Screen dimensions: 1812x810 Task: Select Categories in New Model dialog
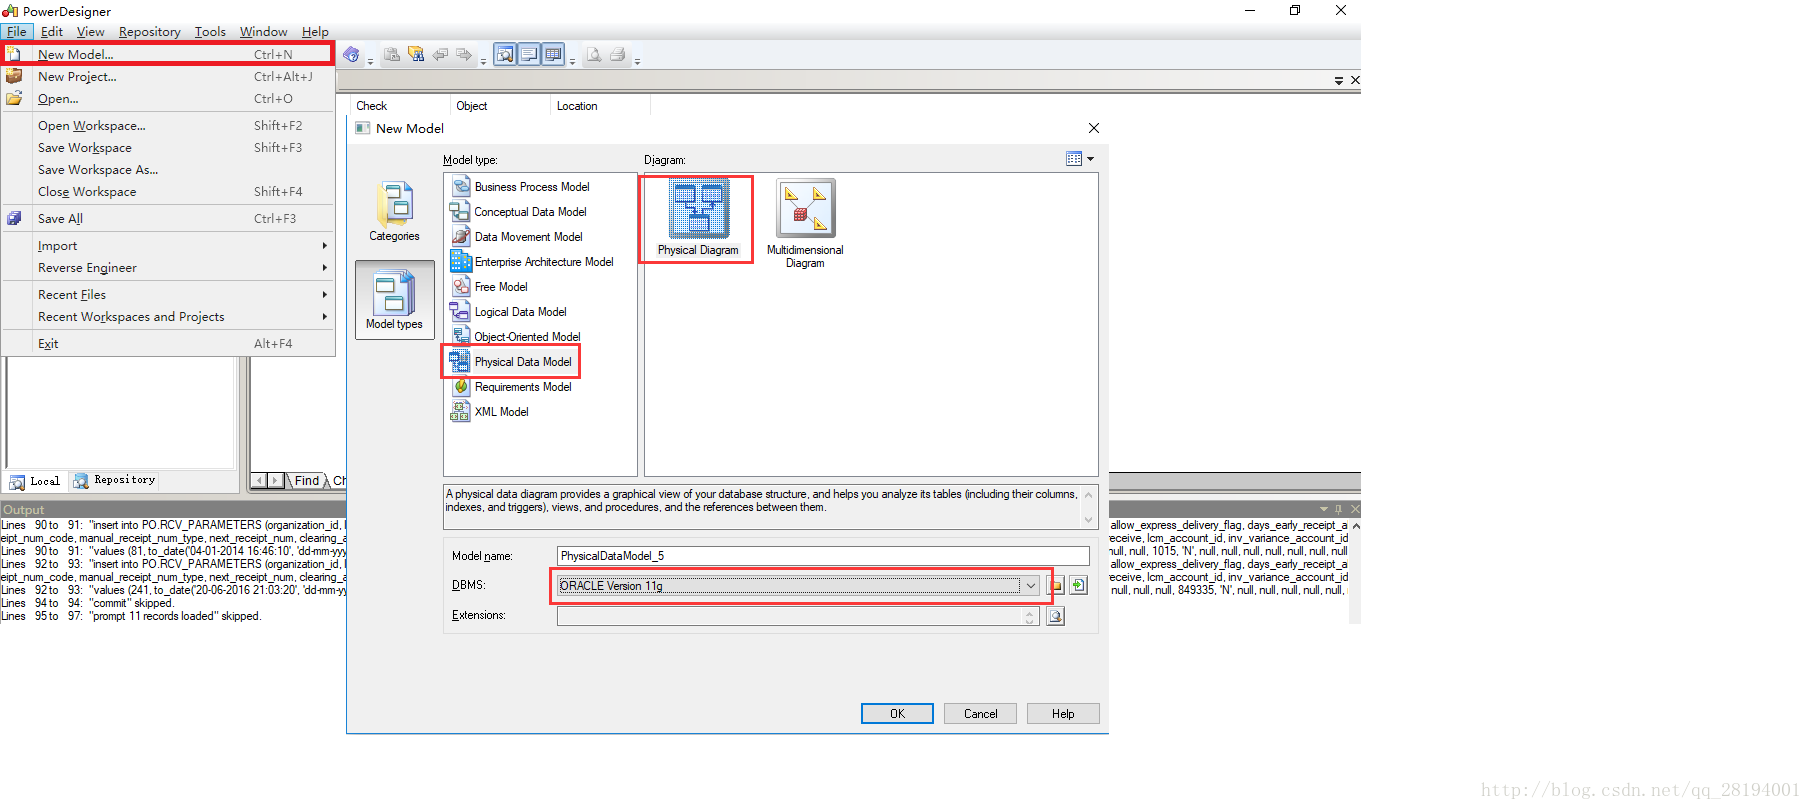(394, 212)
